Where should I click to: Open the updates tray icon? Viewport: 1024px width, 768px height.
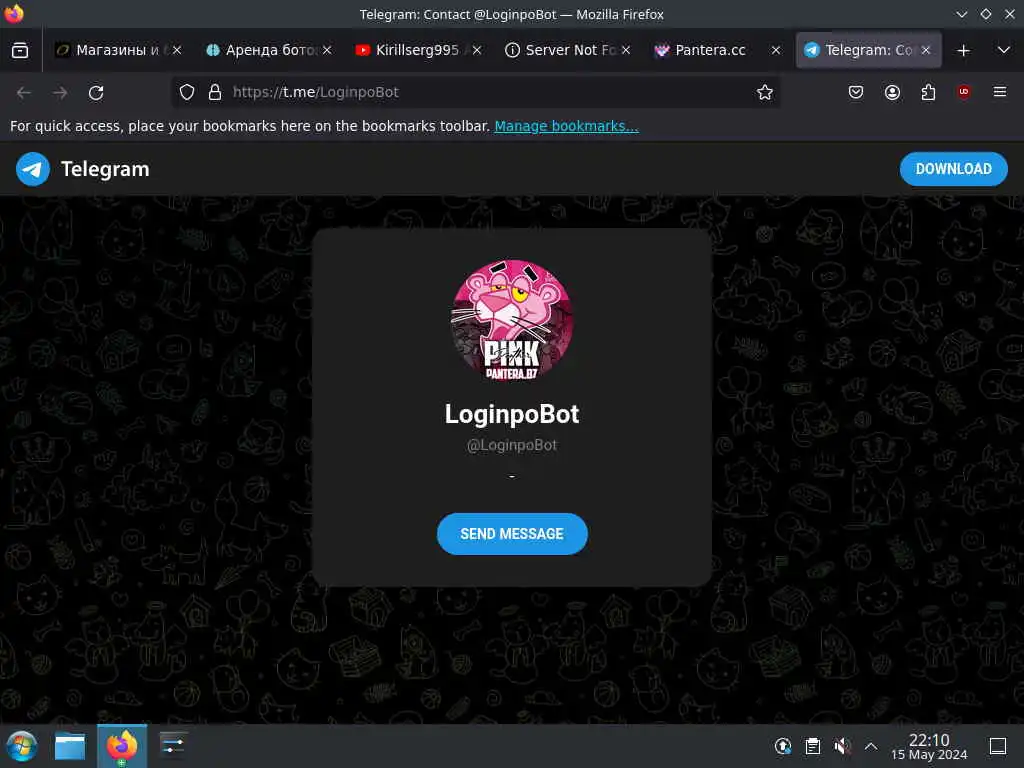tap(783, 746)
